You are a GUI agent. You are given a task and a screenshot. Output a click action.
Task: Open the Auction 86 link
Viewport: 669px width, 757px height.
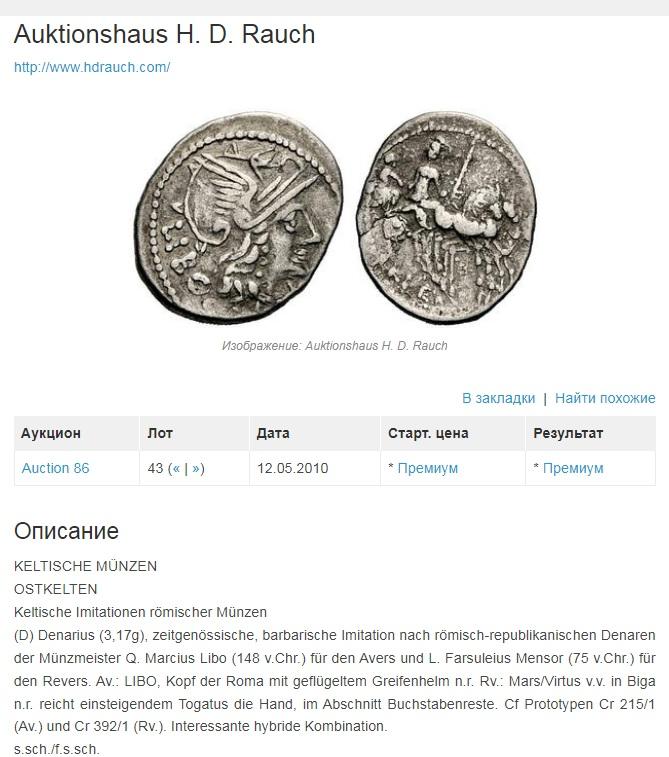tap(56, 468)
